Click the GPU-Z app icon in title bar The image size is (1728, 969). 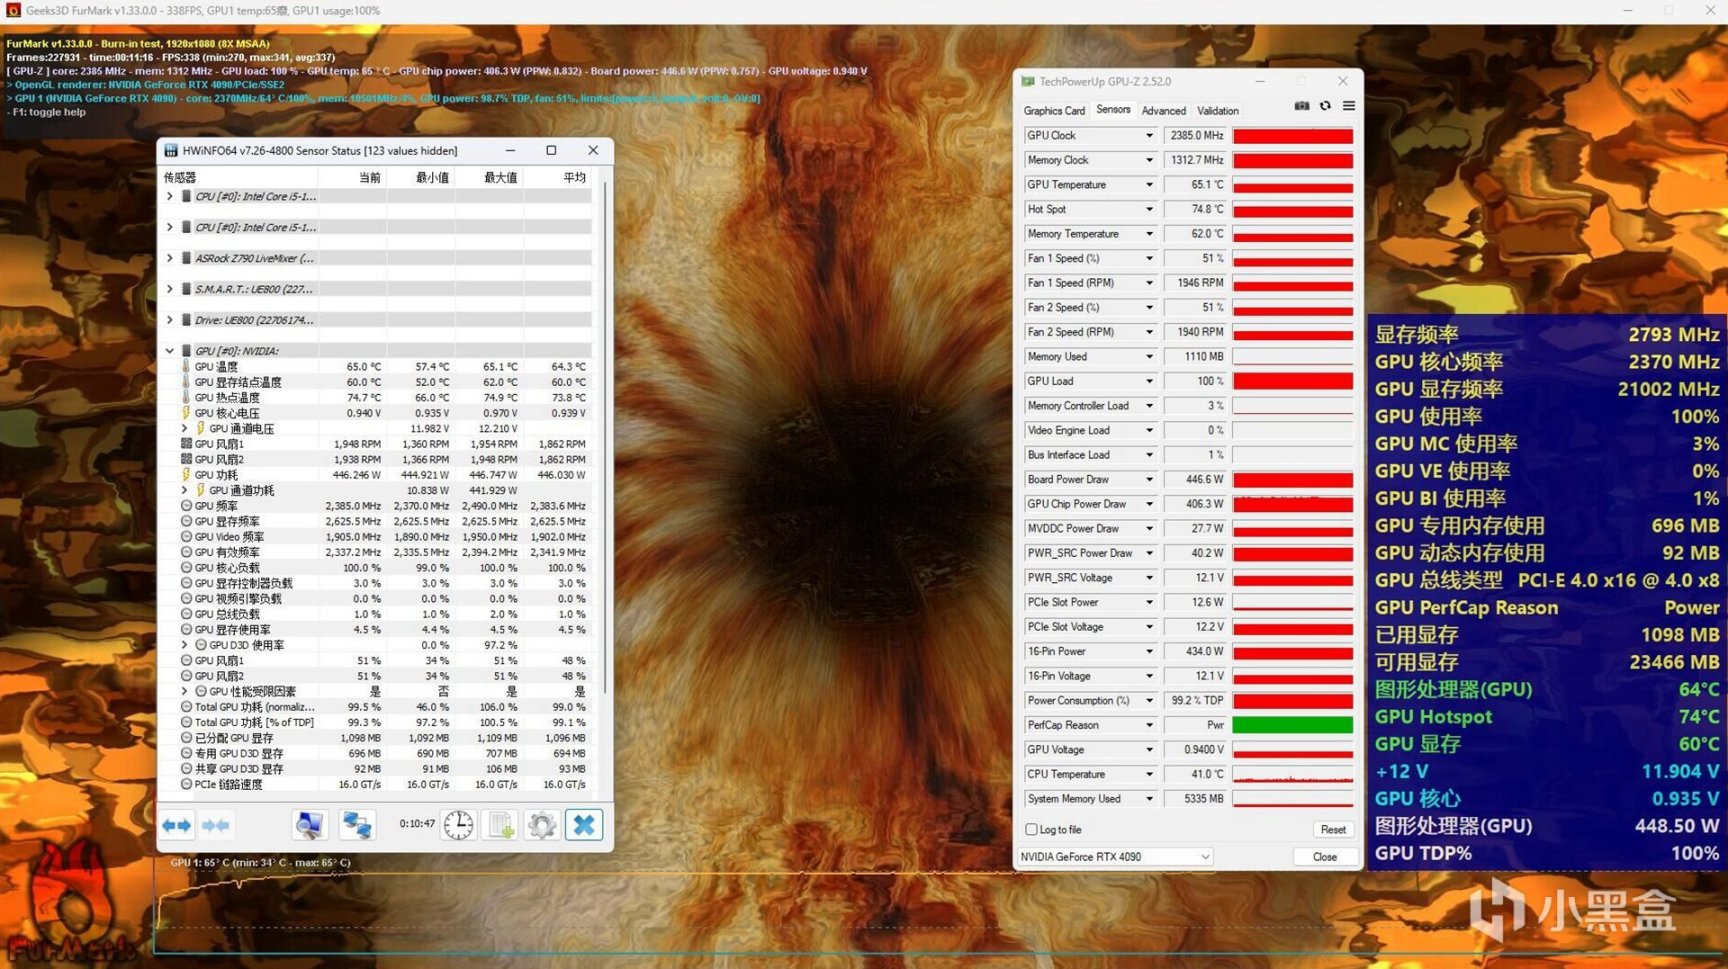[x=1028, y=82]
